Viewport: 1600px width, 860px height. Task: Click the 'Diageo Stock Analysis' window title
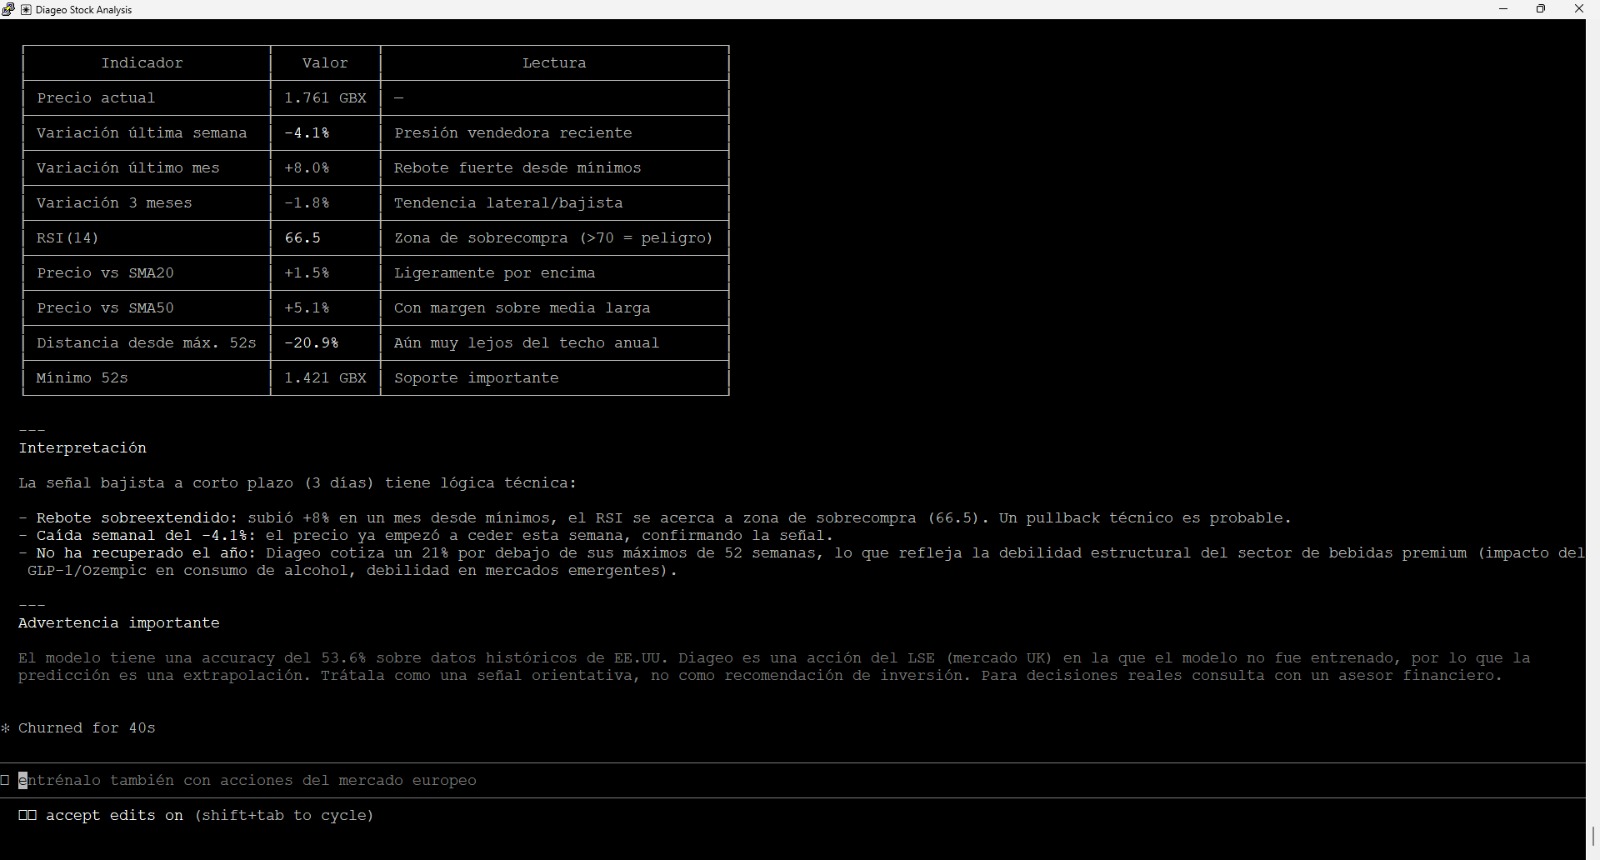coord(83,10)
